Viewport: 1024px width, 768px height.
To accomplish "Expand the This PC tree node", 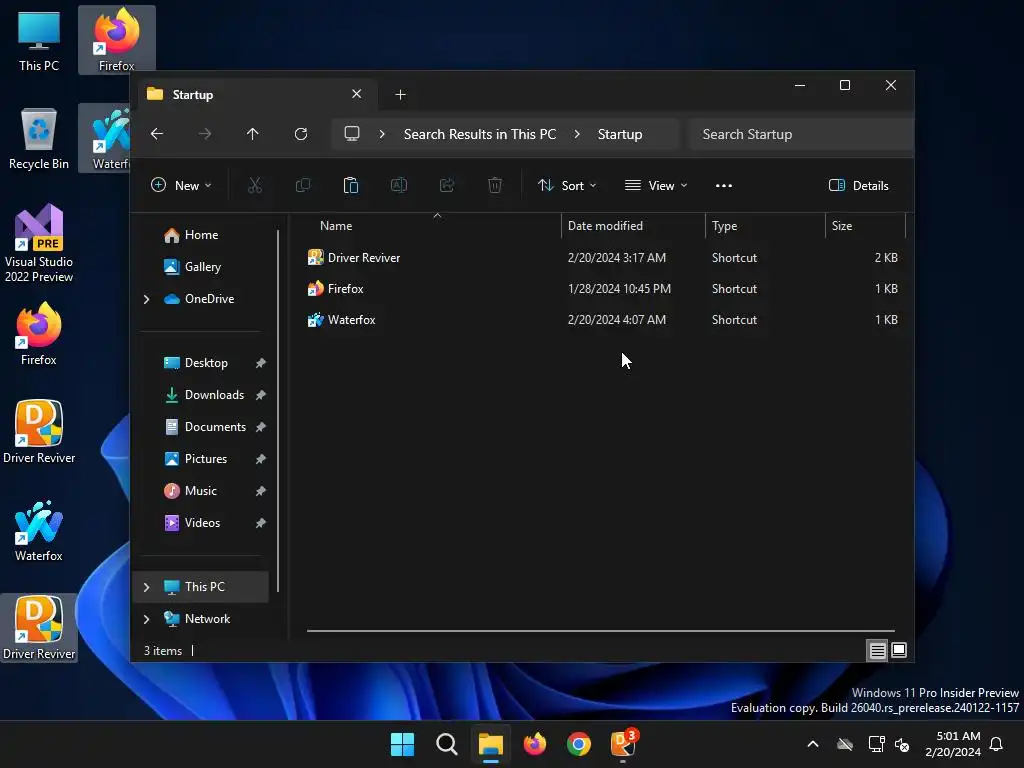I will [x=146, y=587].
